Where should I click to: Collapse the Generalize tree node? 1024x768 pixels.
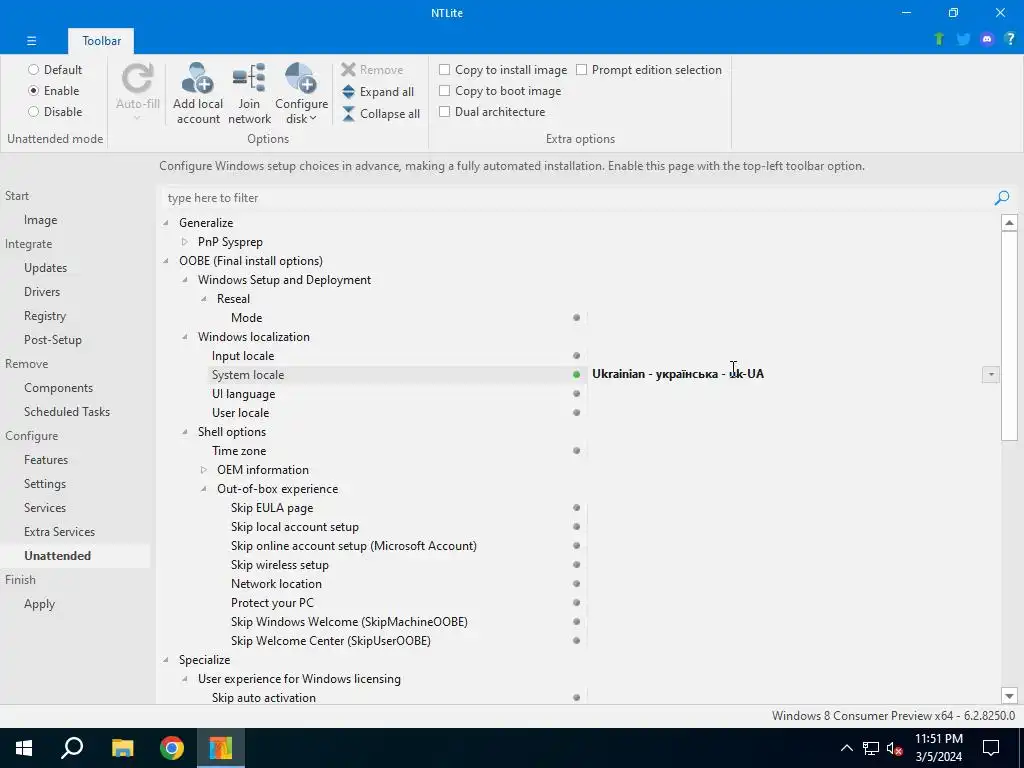click(166, 223)
